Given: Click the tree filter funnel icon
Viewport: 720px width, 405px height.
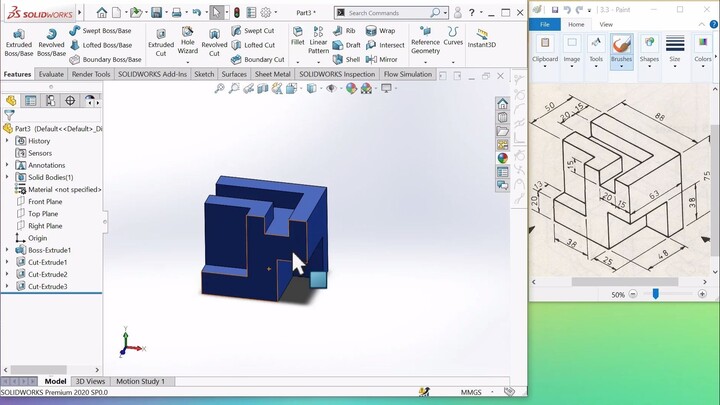Looking at the screenshot, I should tap(9, 115).
